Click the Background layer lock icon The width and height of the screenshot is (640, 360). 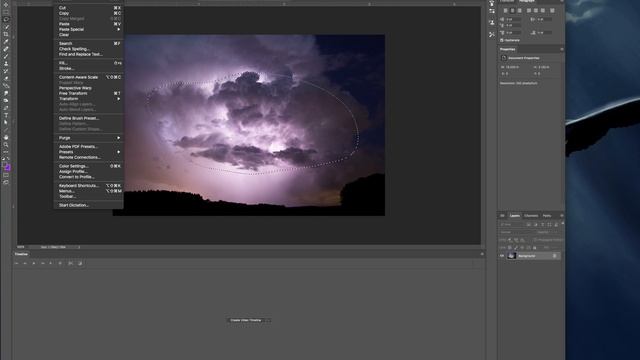[555, 256]
